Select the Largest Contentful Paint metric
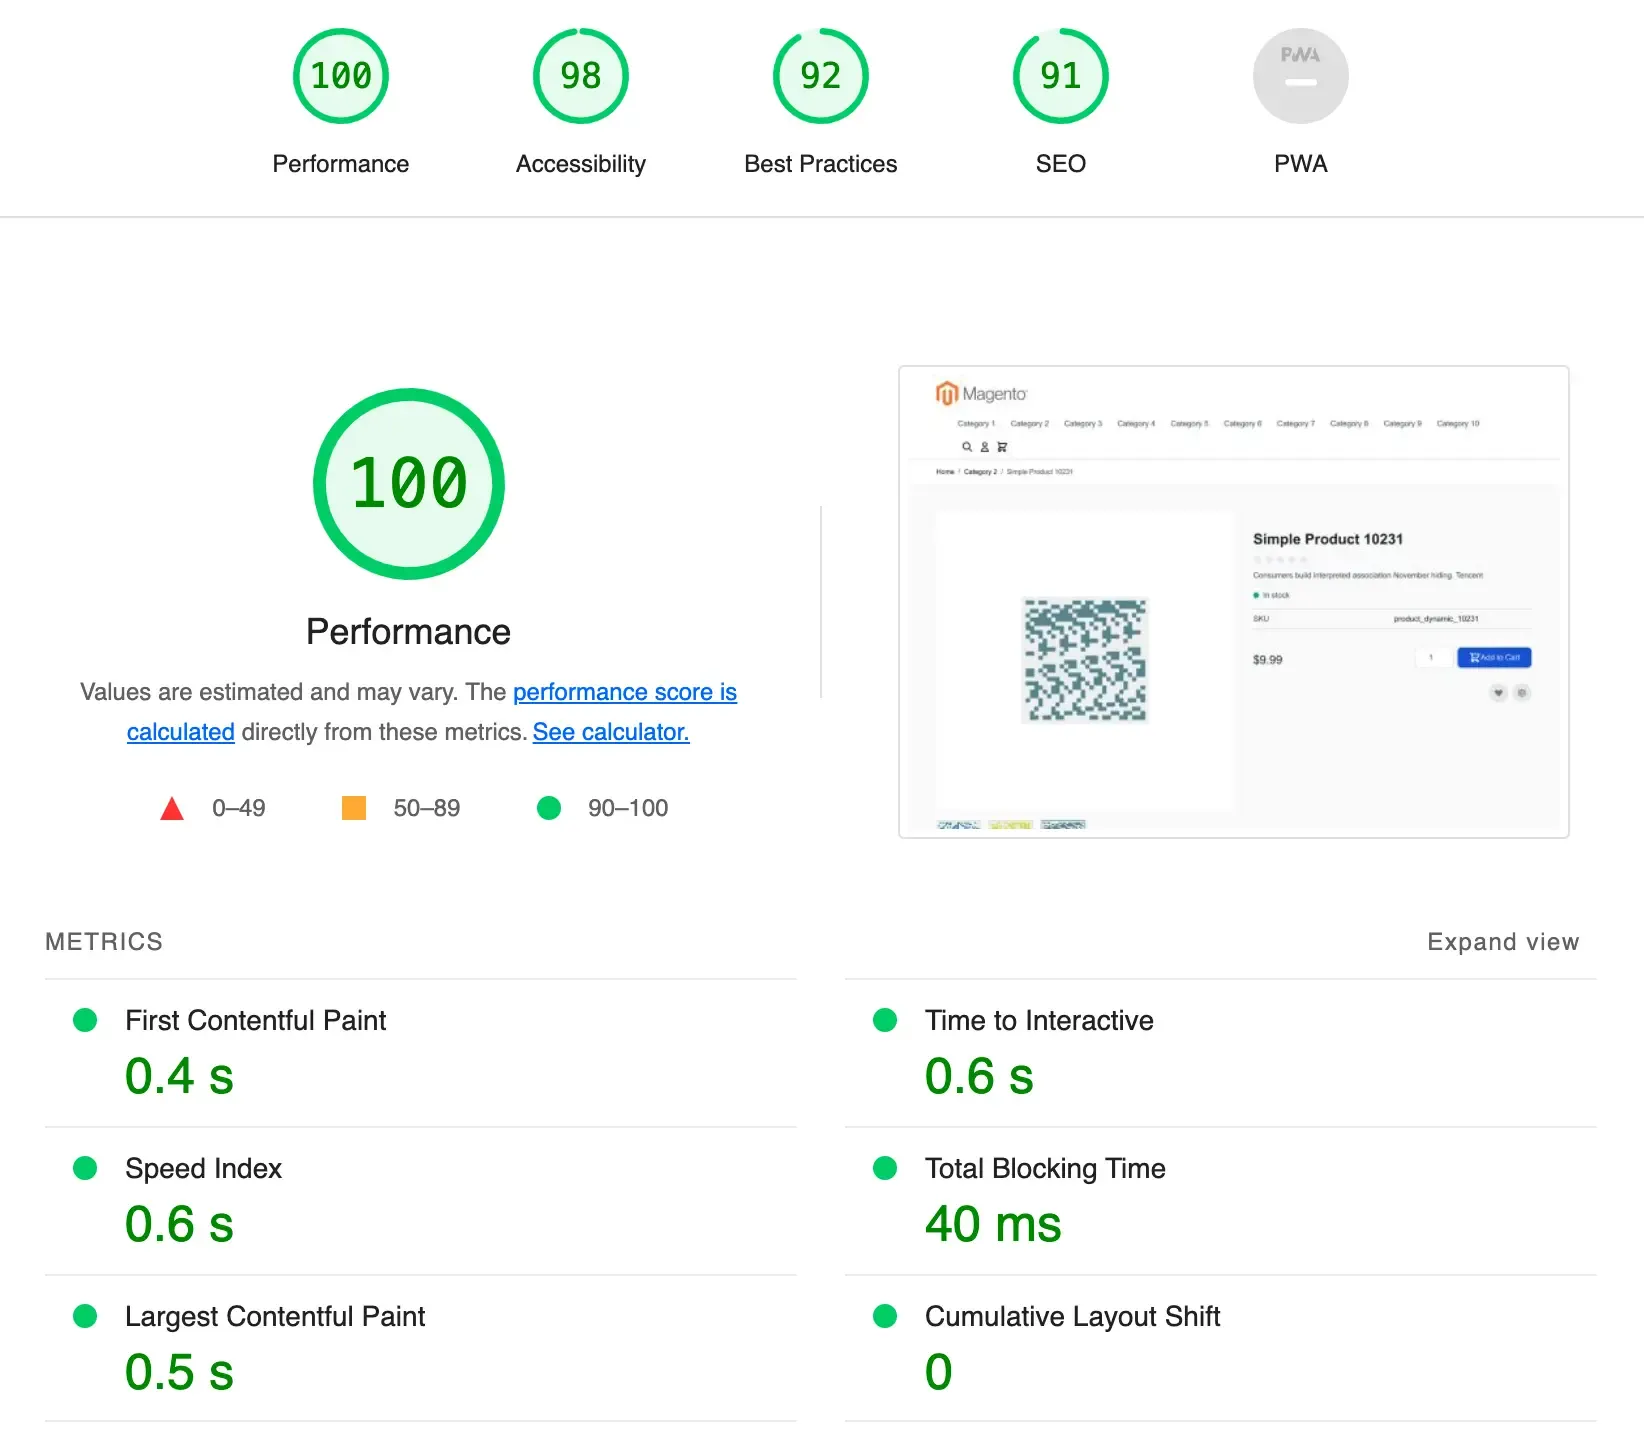This screenshot has height=1440, width=1644. 275,1316
